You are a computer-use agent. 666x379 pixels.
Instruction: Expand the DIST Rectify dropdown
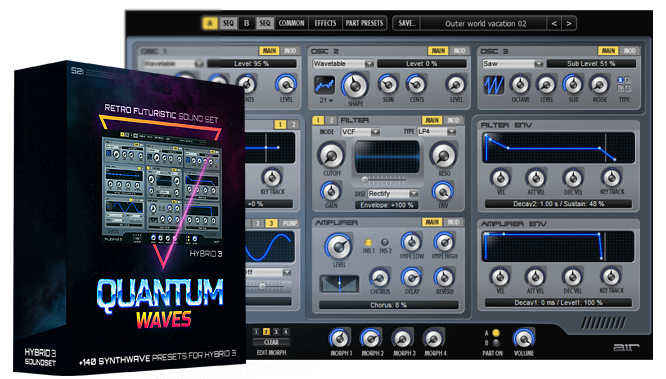point(393,194)
